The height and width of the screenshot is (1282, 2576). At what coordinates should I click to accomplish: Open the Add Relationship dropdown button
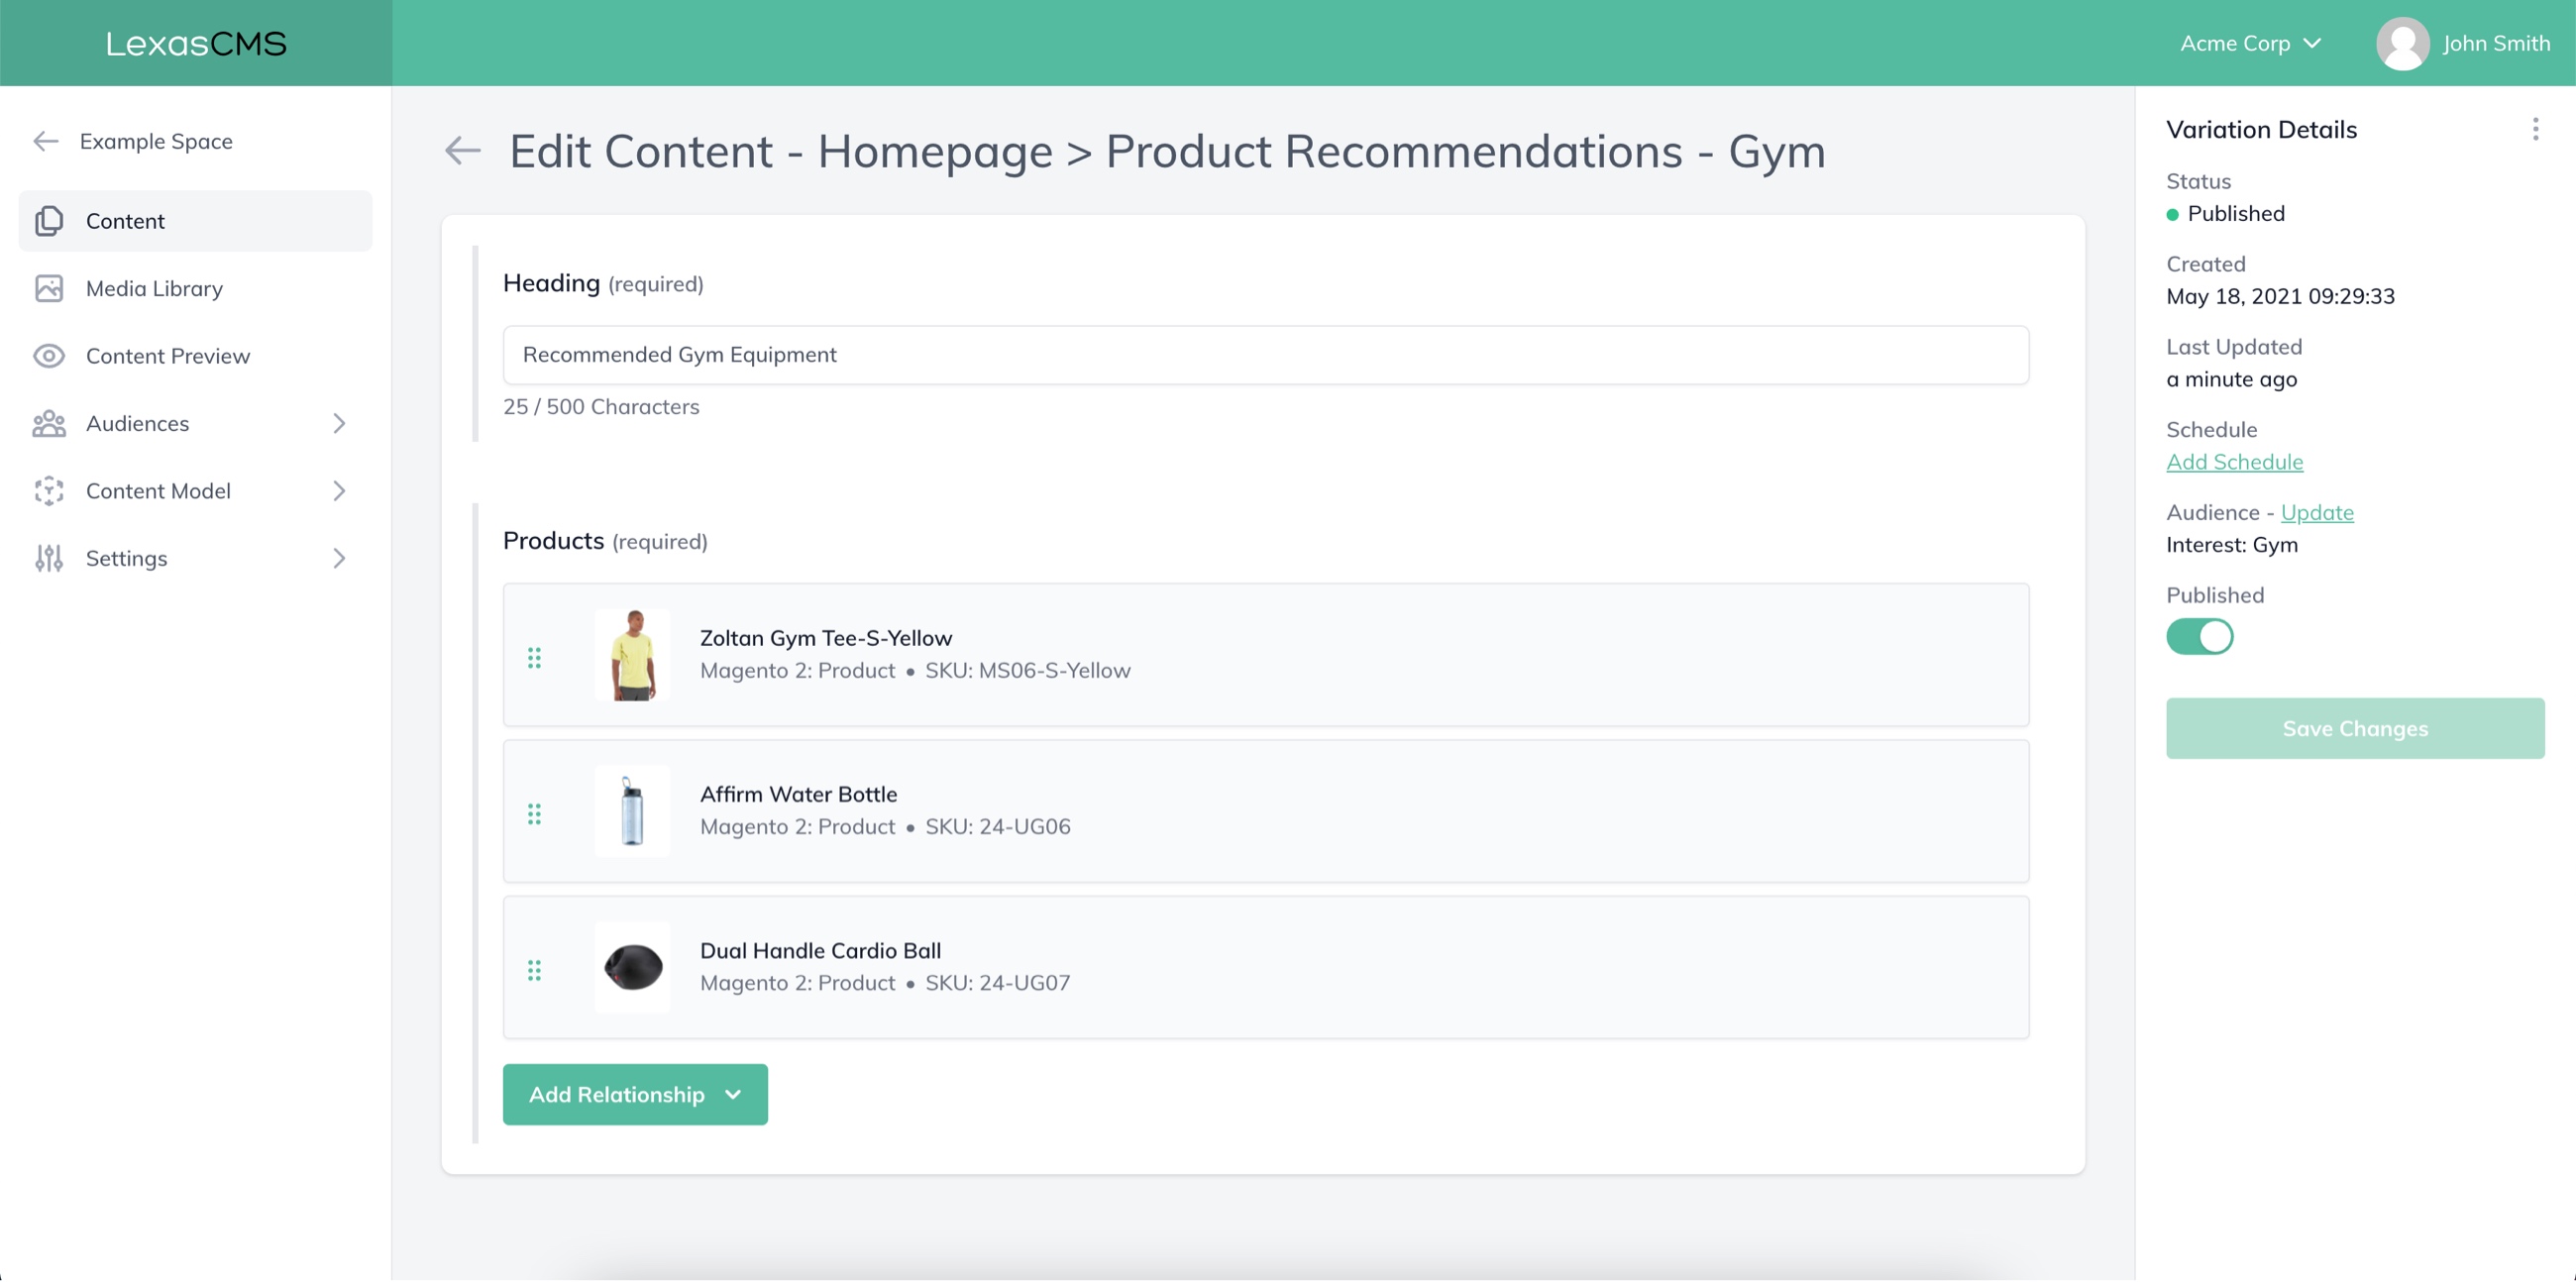pos(635,1094)
